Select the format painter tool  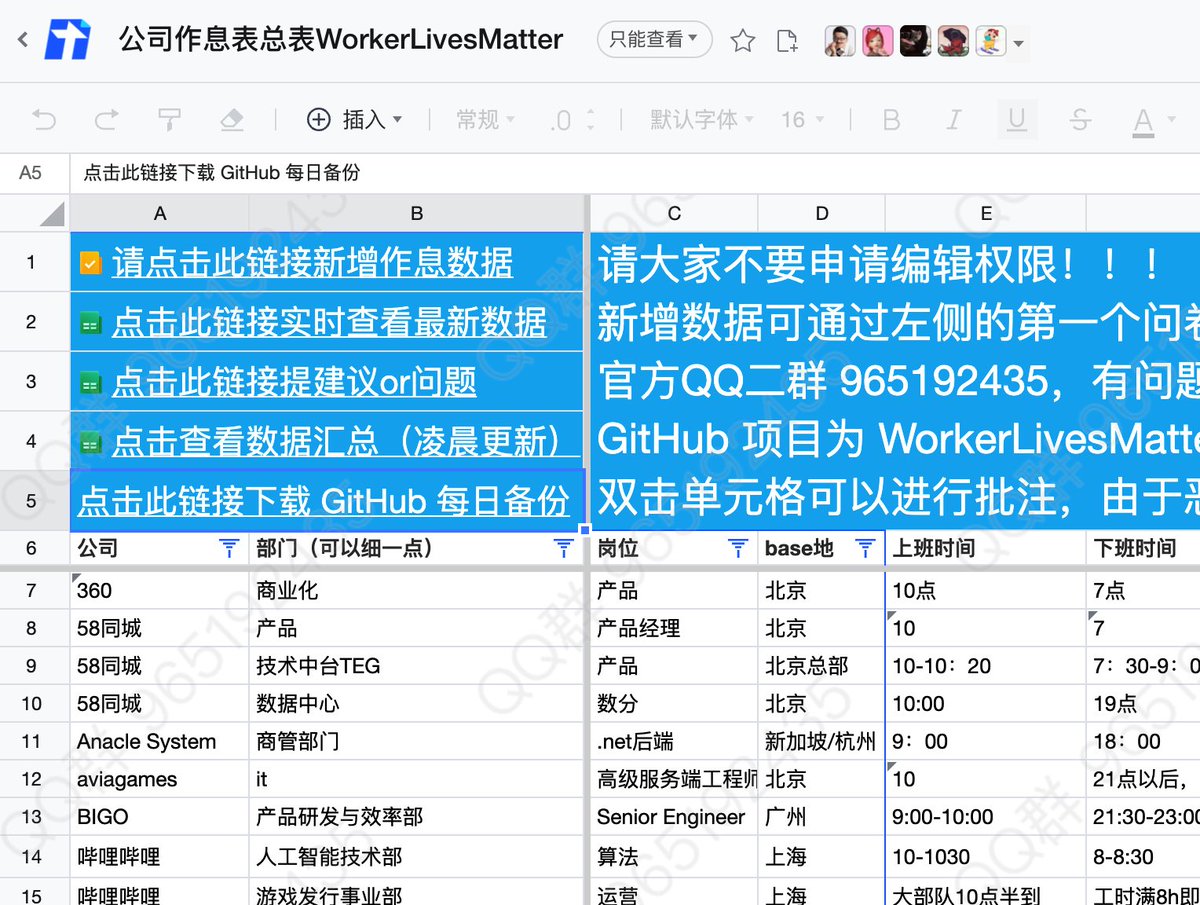(x=169, y=120)
